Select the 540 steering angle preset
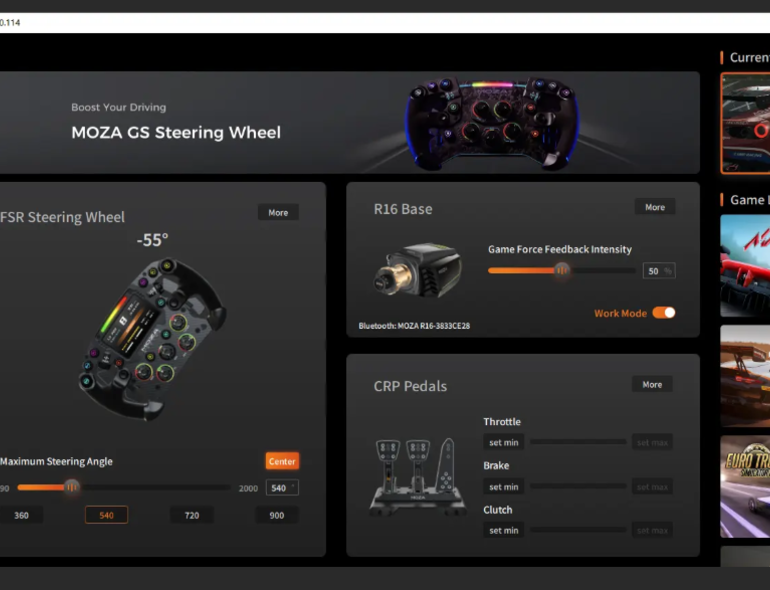 [x=106, y=515]
